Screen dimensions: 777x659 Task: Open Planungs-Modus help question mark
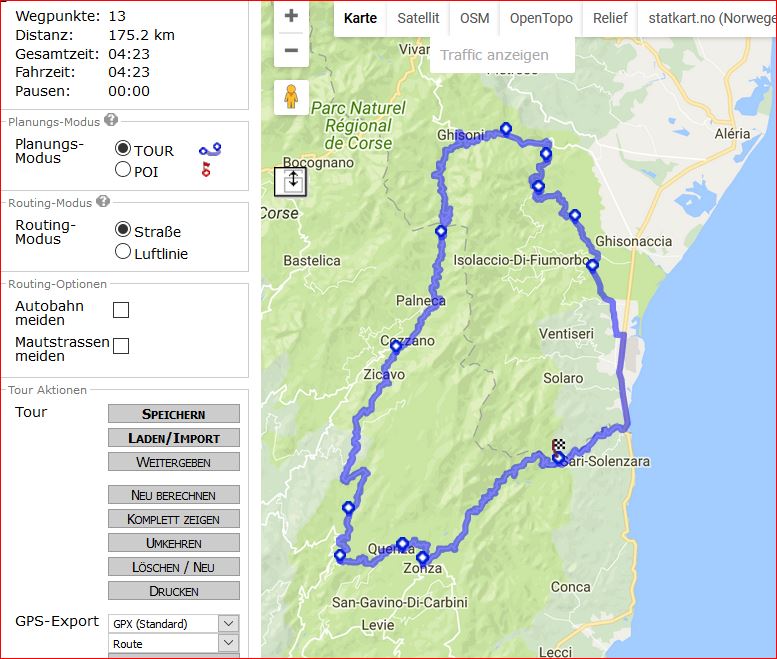tap(111, 120)
